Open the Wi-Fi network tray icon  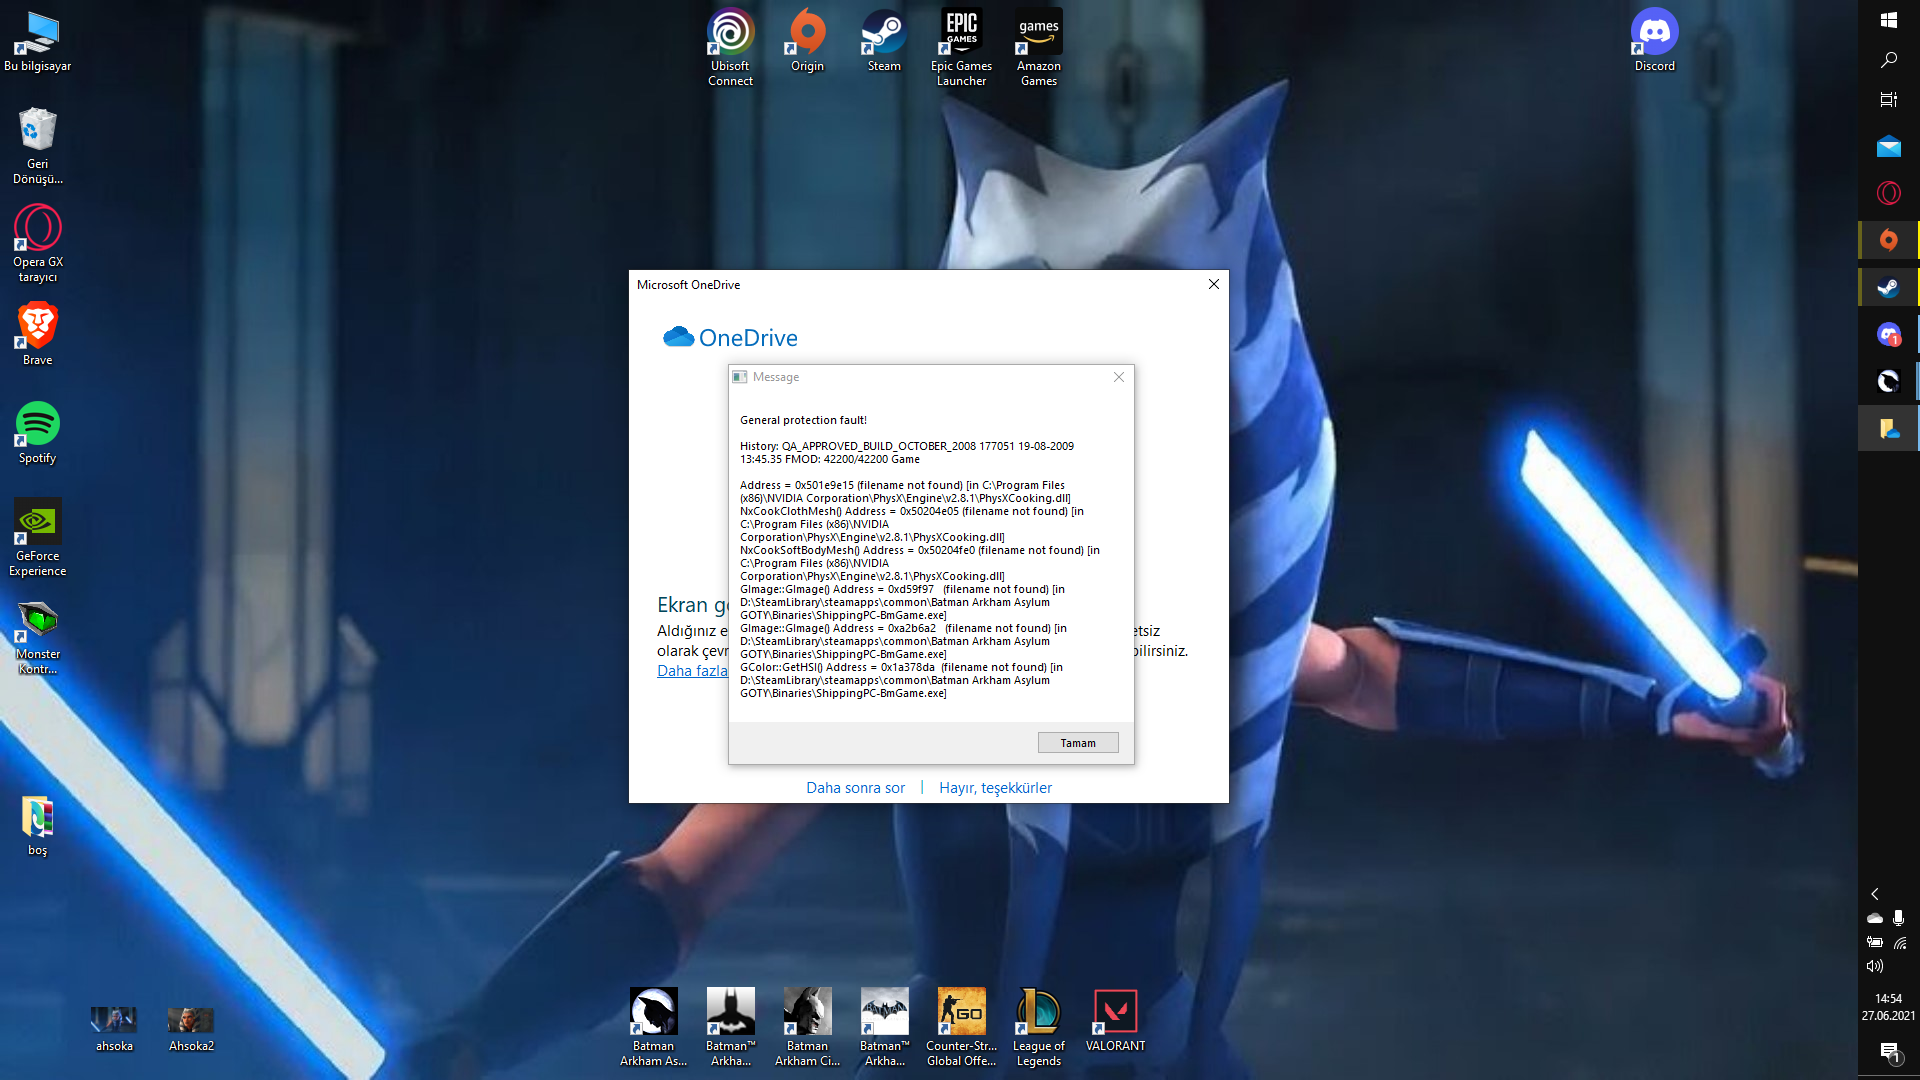pos(1900,942)
